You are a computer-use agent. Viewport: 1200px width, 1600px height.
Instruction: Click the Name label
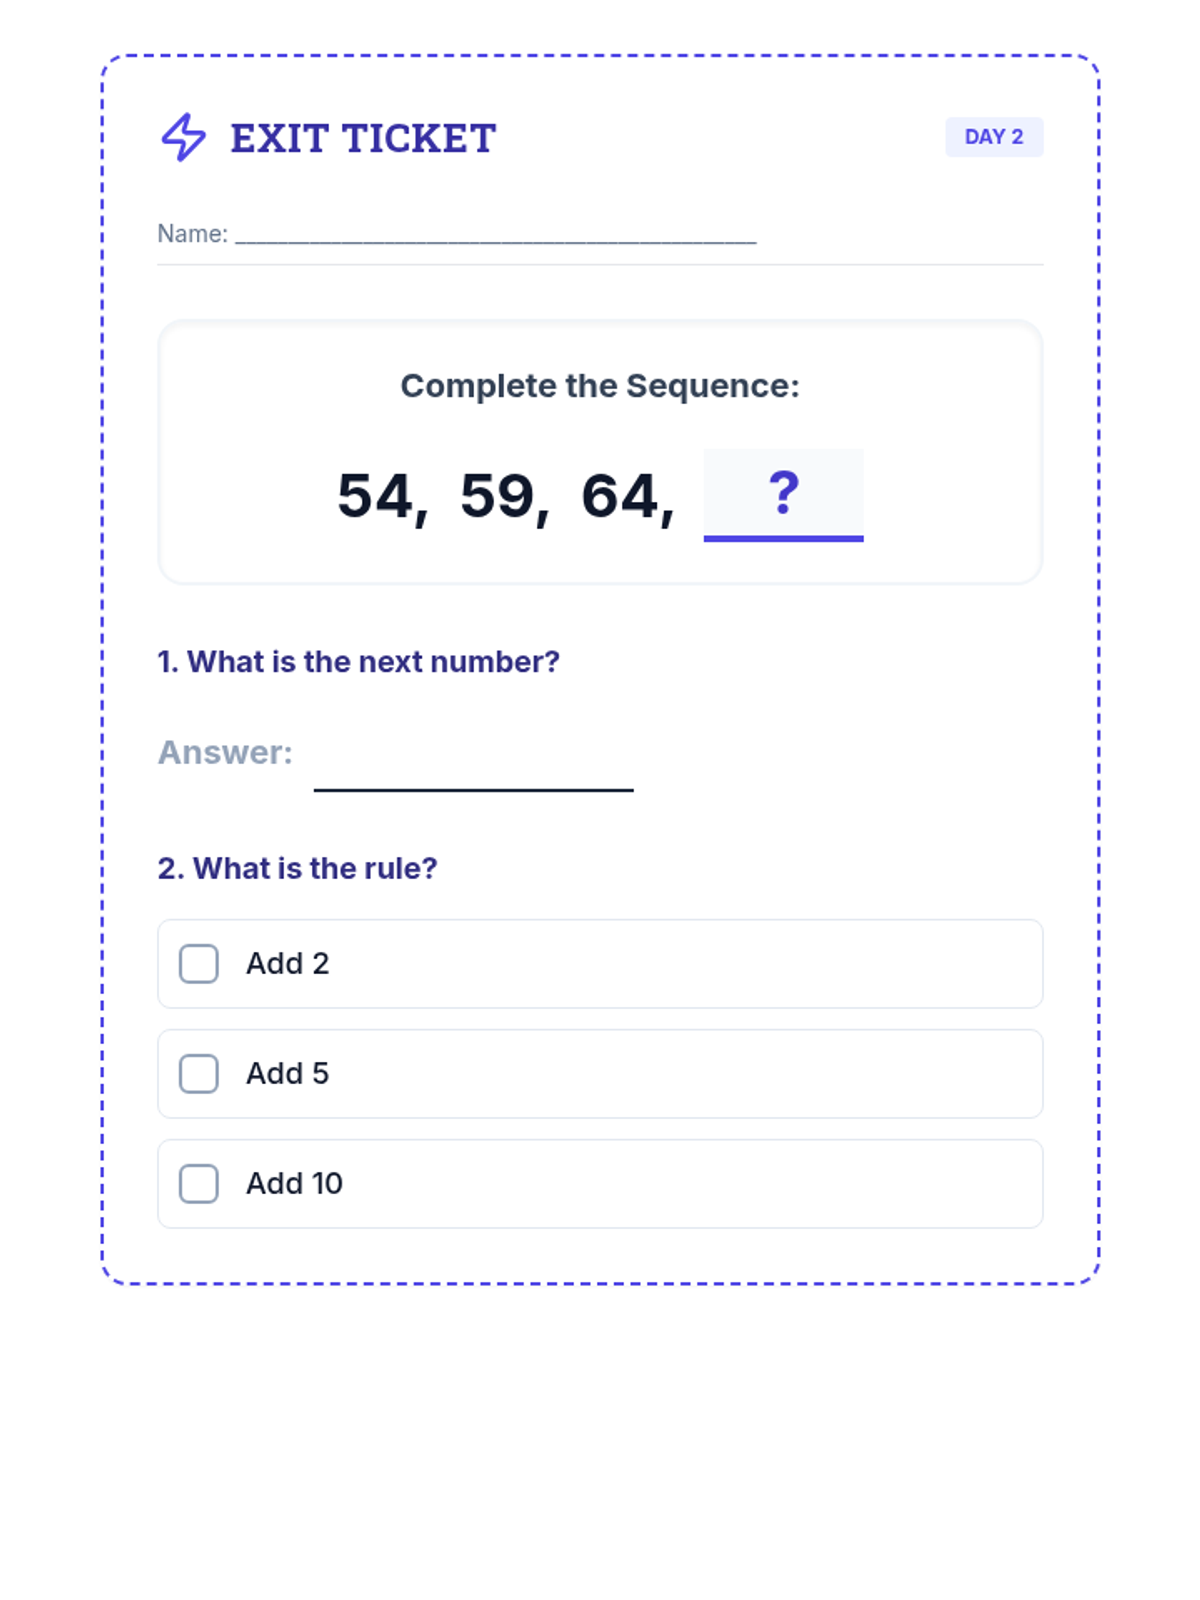[193, 234]
